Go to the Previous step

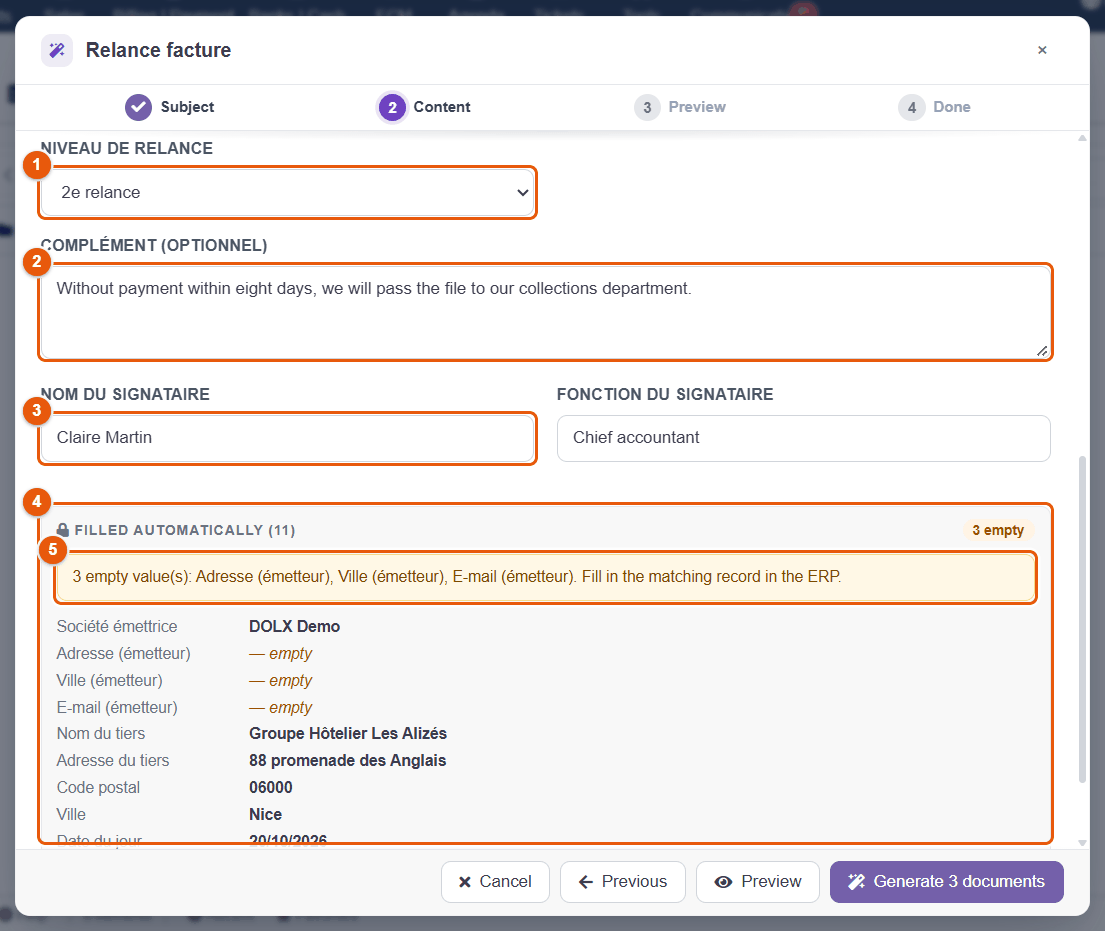[622, 882]
